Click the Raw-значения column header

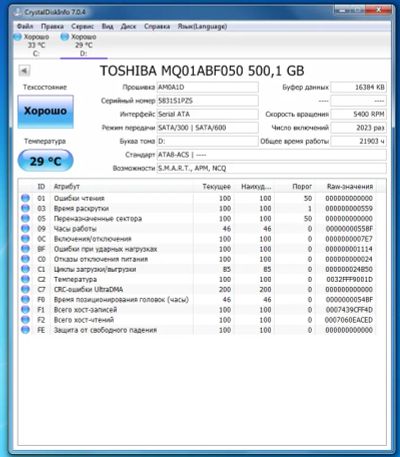pos(349,186)
